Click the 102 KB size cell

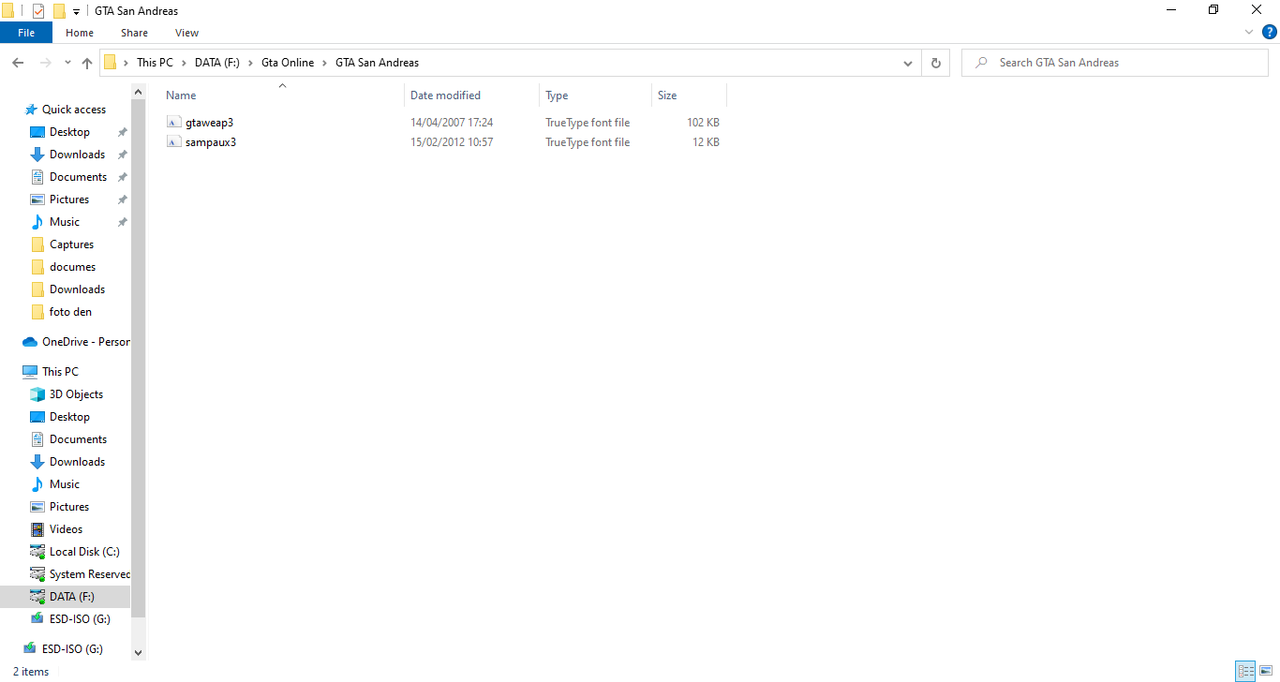tap(703, 122)
